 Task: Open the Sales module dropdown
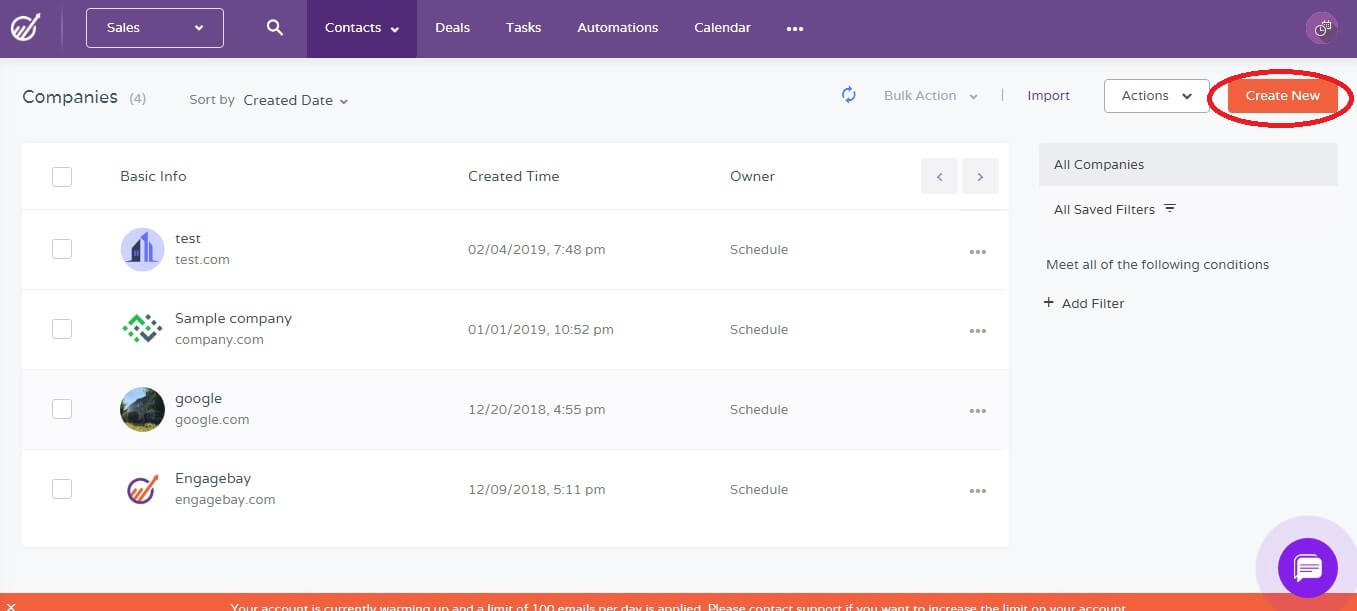pos(154,27)
